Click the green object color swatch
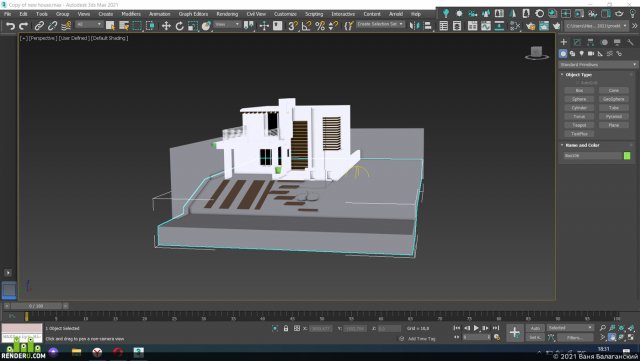This screenshot has height=361, width=640. [x=627, y=156]
